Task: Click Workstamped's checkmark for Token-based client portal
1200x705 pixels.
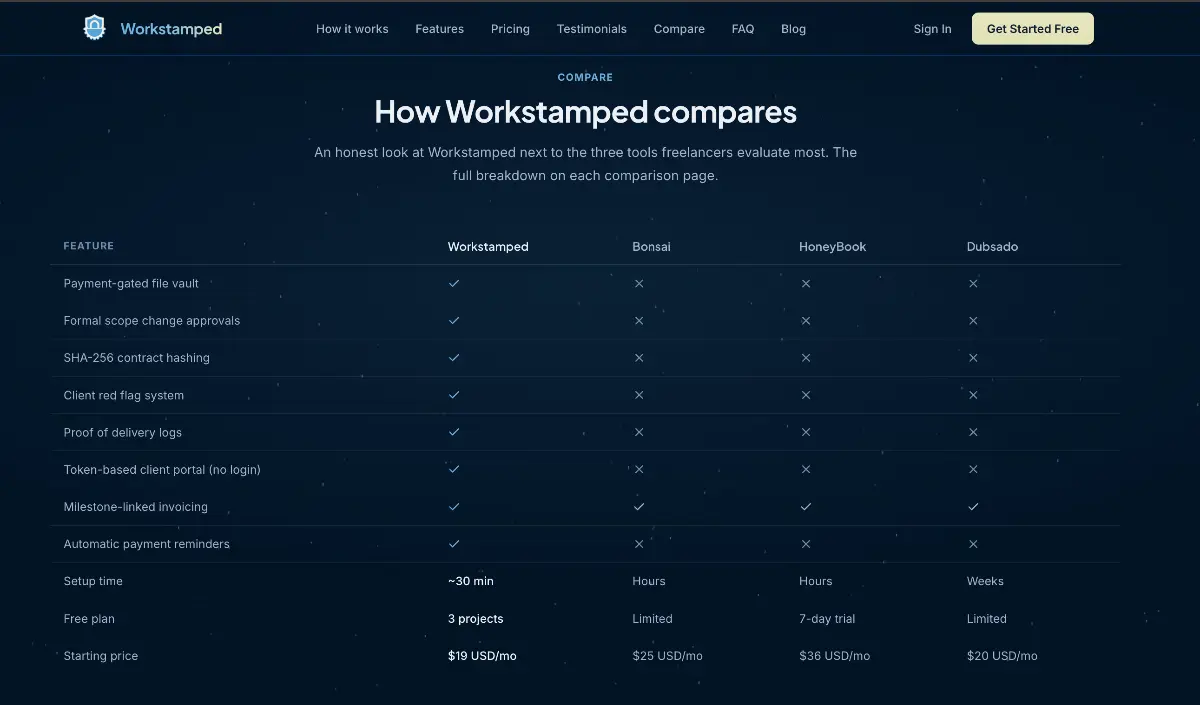Action: (x=454, y=469)
